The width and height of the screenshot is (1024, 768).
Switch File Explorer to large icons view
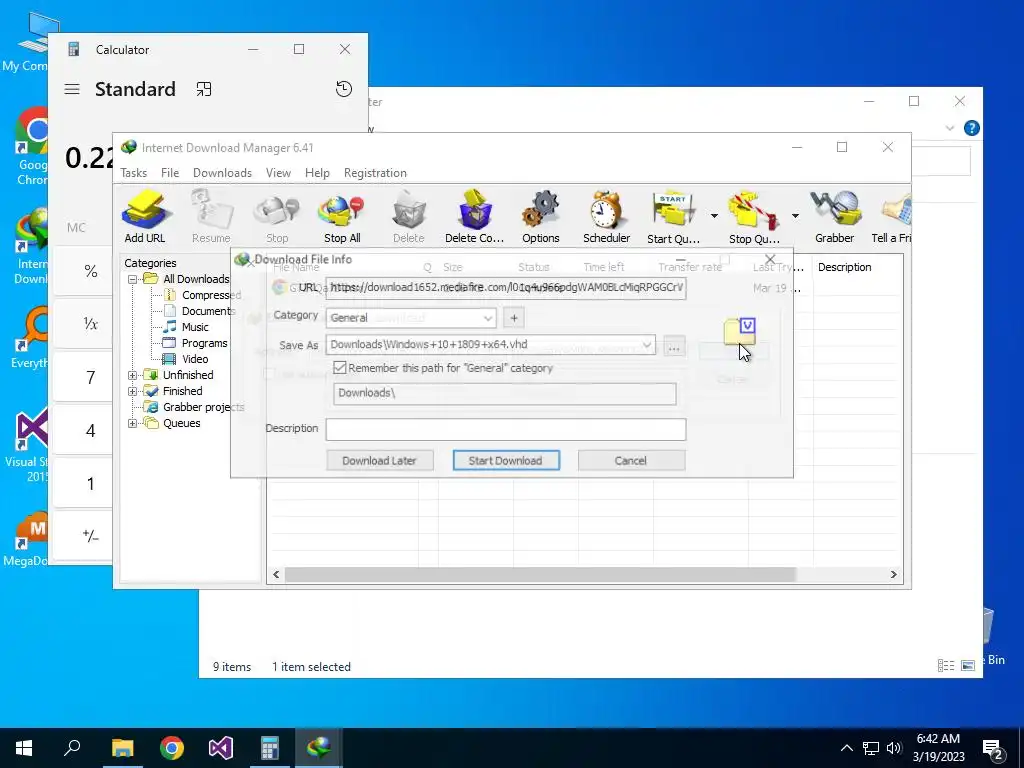(x=968, y=665)
